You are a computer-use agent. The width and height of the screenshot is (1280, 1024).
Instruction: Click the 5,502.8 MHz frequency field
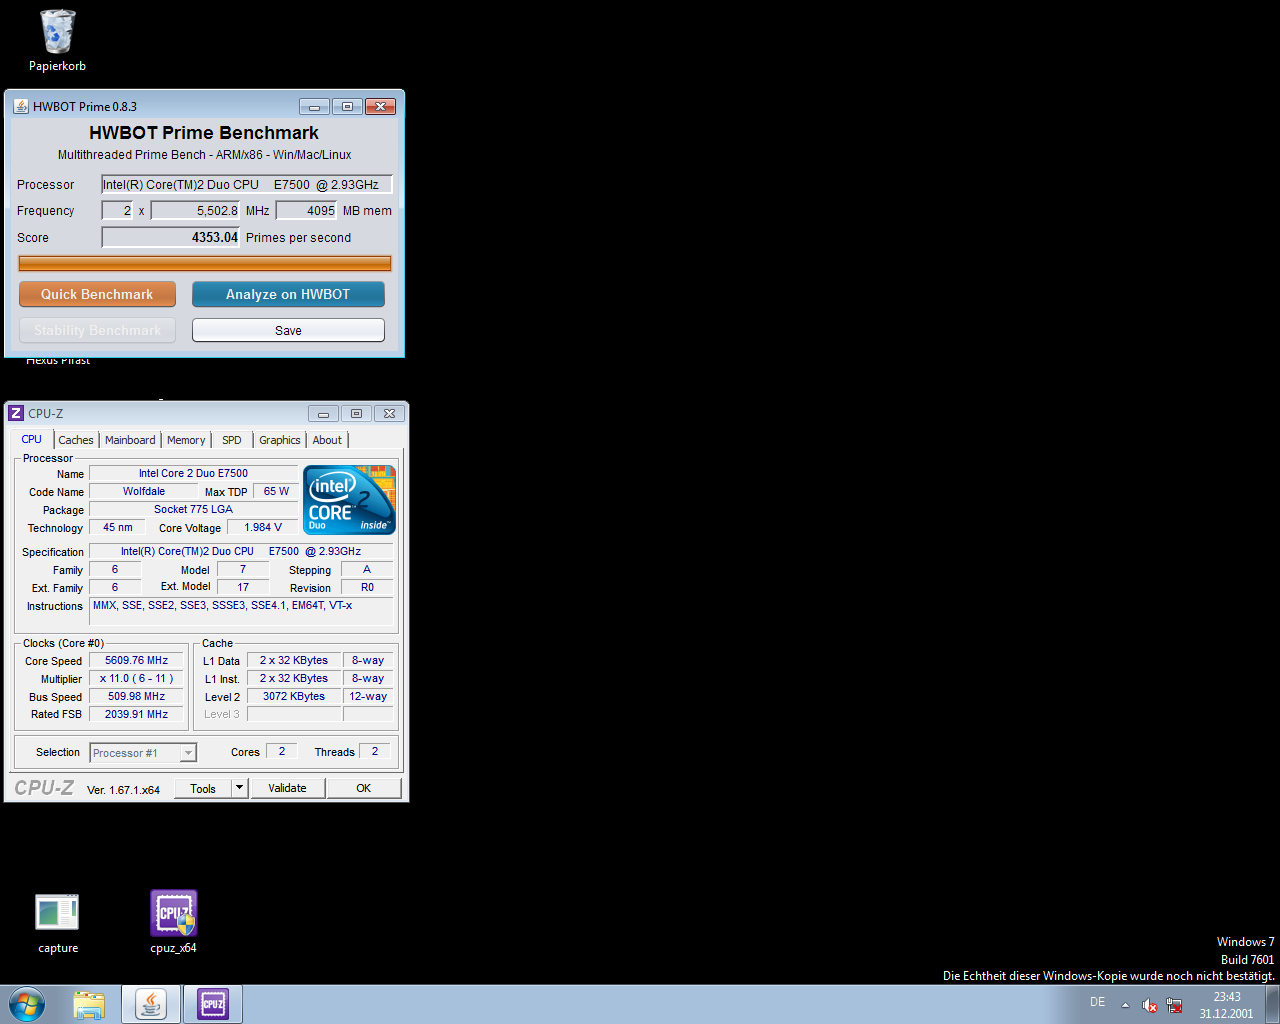click(196, 210)
